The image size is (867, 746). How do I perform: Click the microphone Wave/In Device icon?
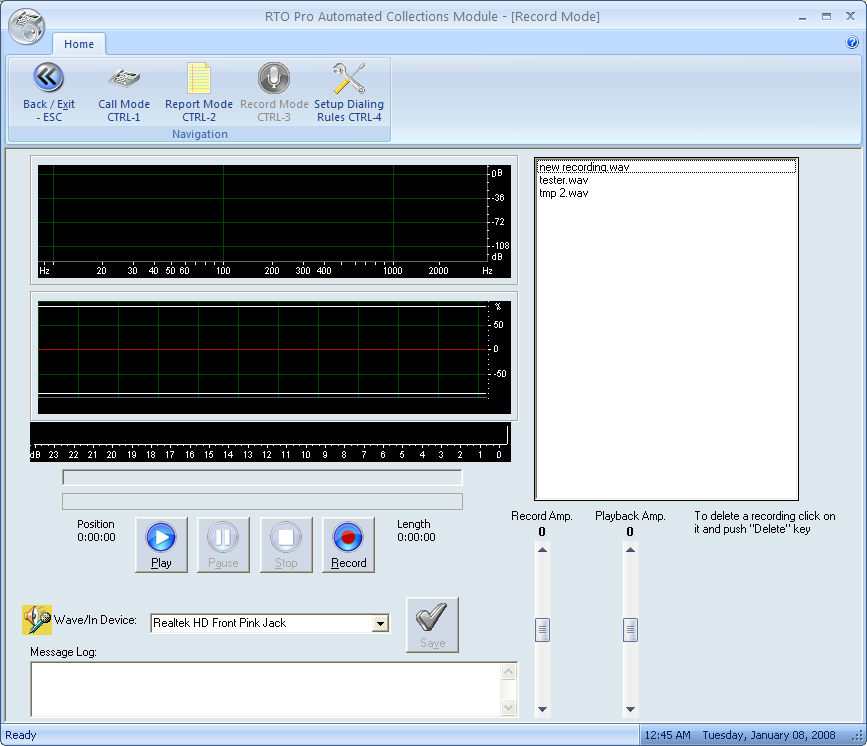tap(37, 620)
